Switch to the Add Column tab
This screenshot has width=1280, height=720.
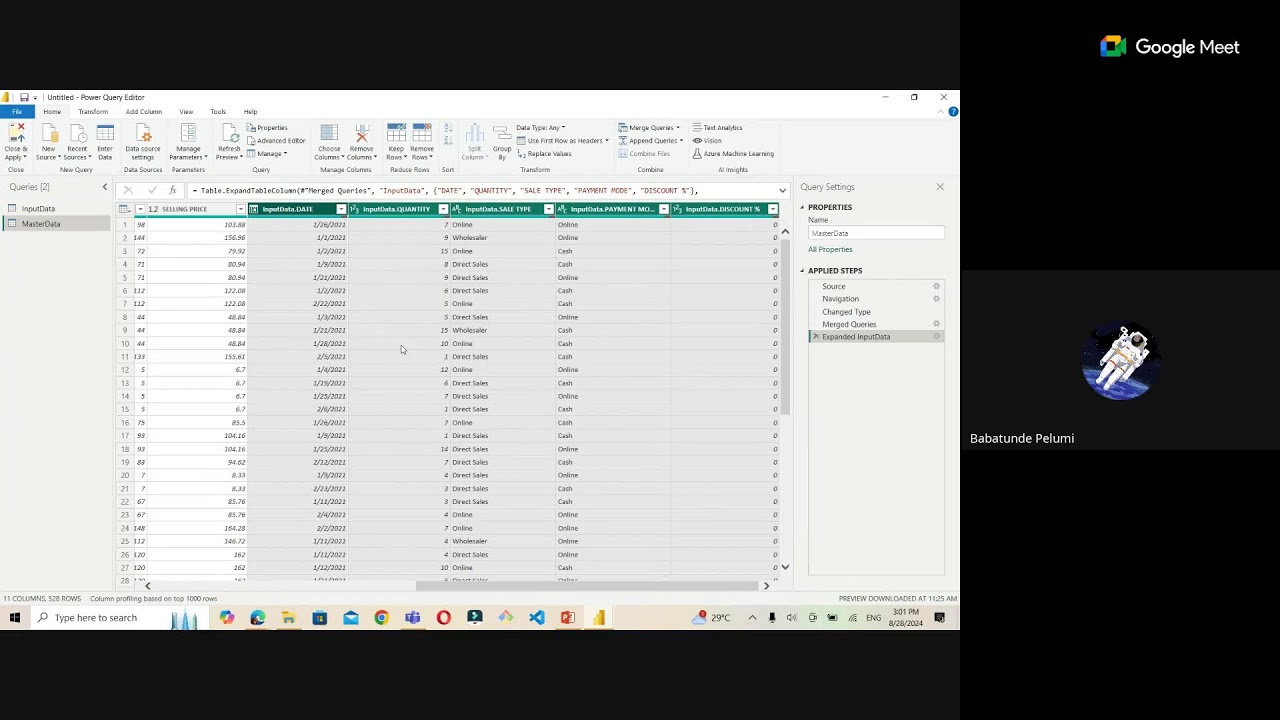[x=143, y=112]
